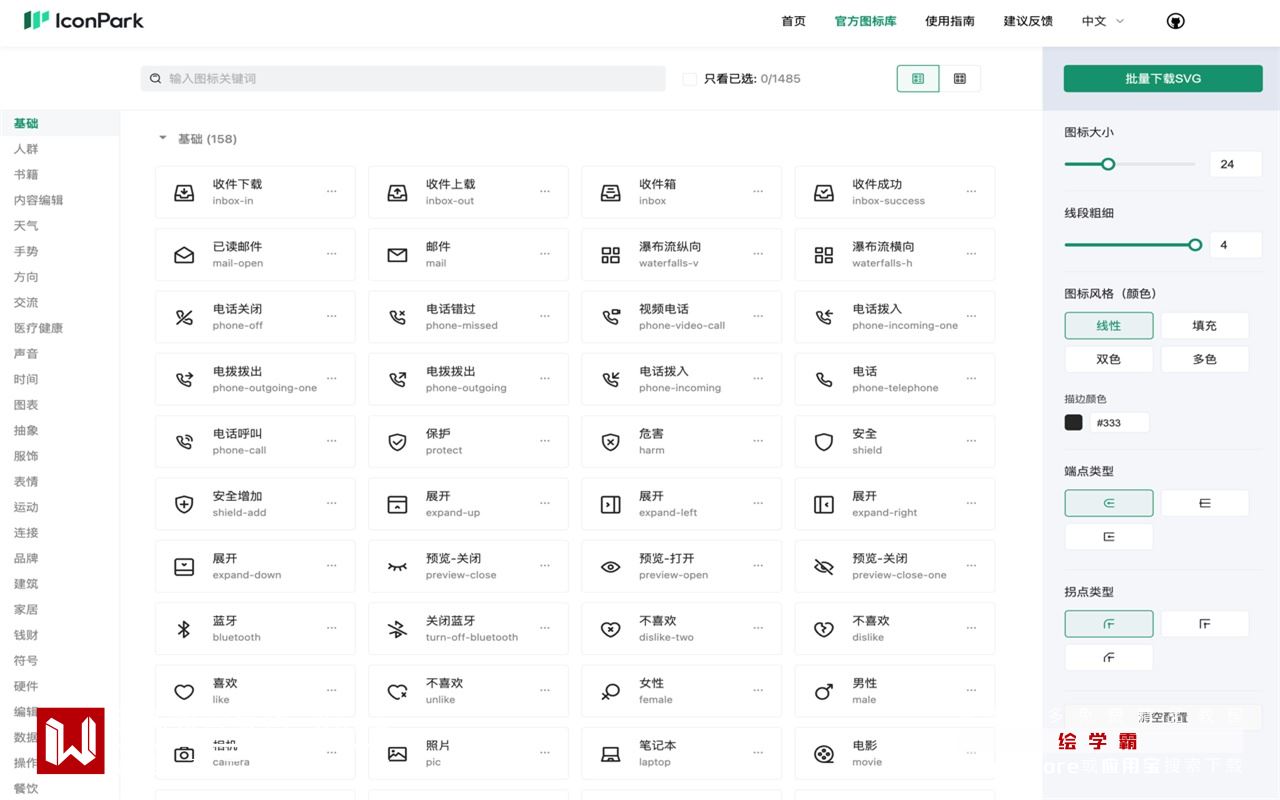Go to the 天气 category in the sidebar
This screenshot has height=800, width=1280.
[x=26, y=226]
